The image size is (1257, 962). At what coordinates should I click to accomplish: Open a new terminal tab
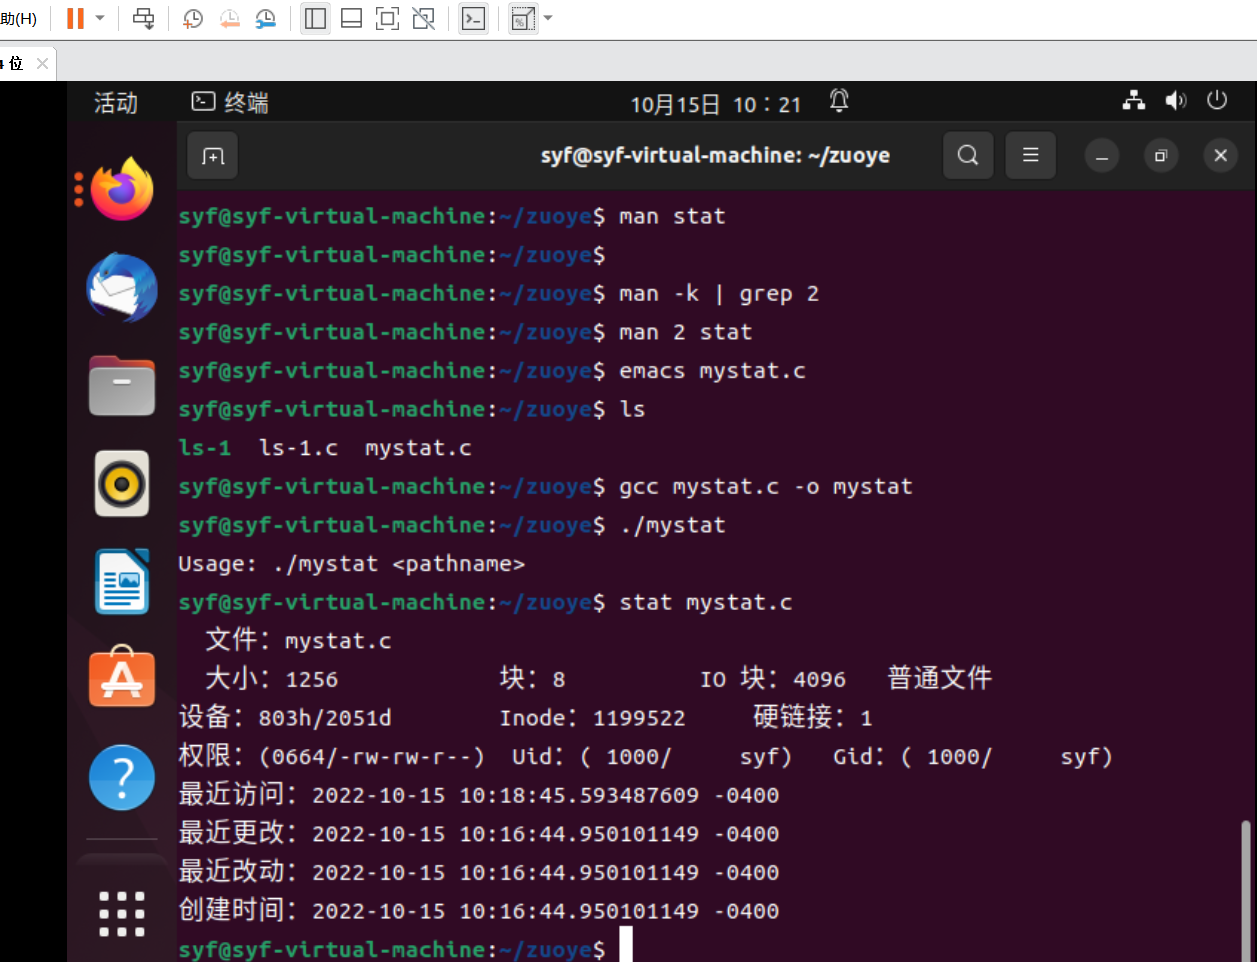click(213, 155)
